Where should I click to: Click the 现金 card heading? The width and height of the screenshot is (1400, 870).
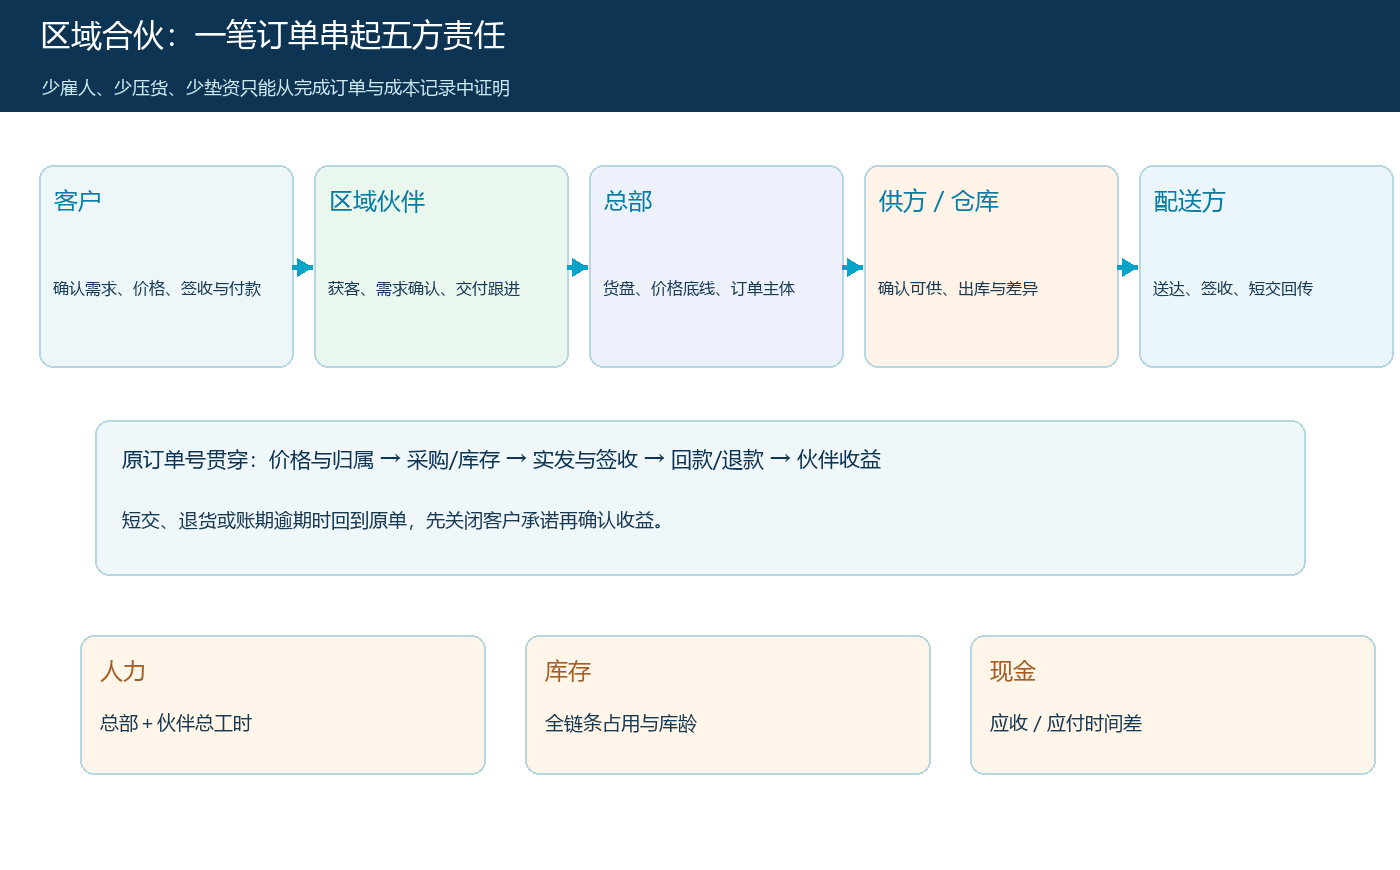(1013, 671)
